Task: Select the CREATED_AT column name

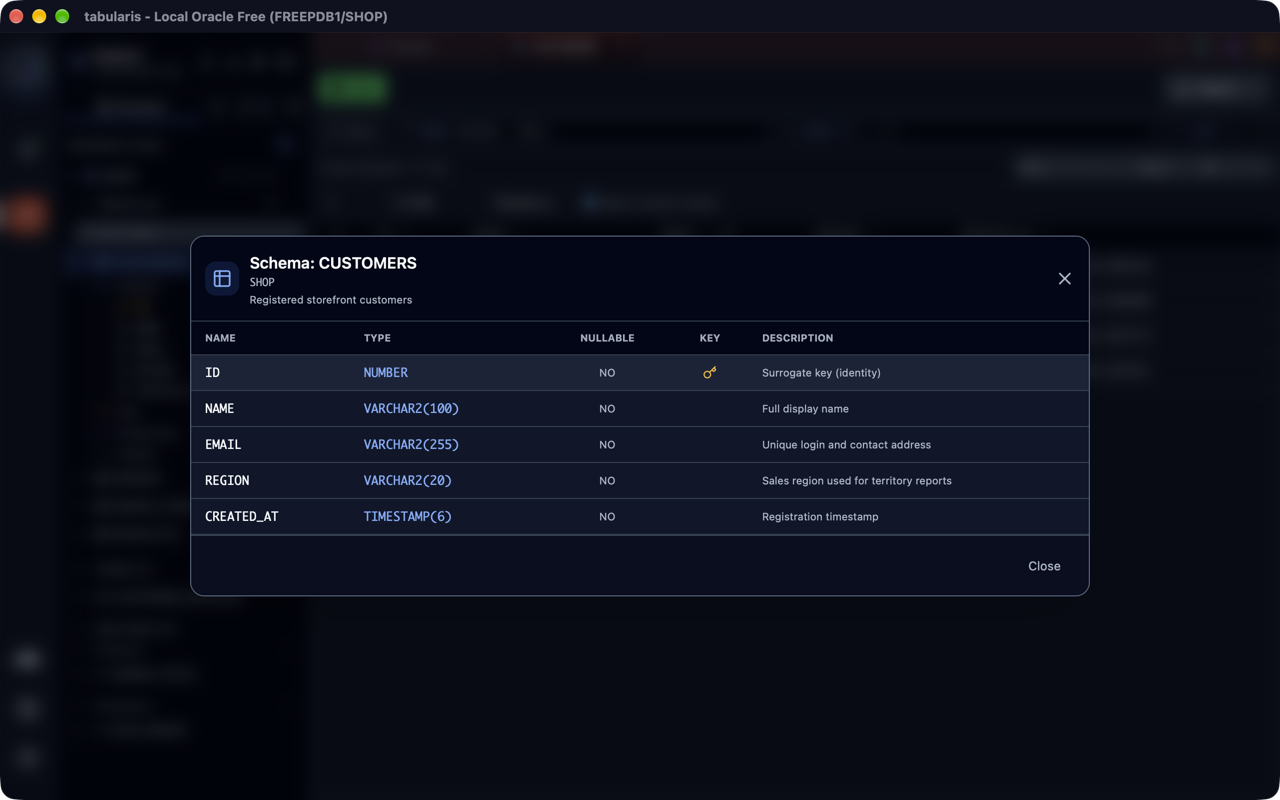Action: [242, 517]
